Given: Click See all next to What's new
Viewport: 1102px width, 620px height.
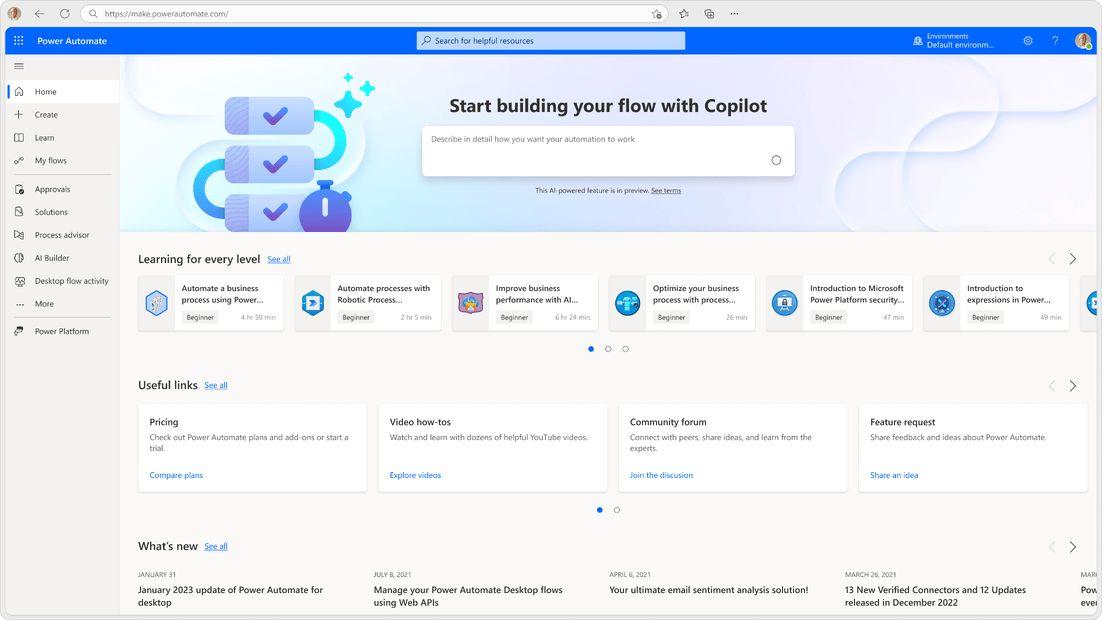Looking at the screenshot, I should tap(216, 546).
